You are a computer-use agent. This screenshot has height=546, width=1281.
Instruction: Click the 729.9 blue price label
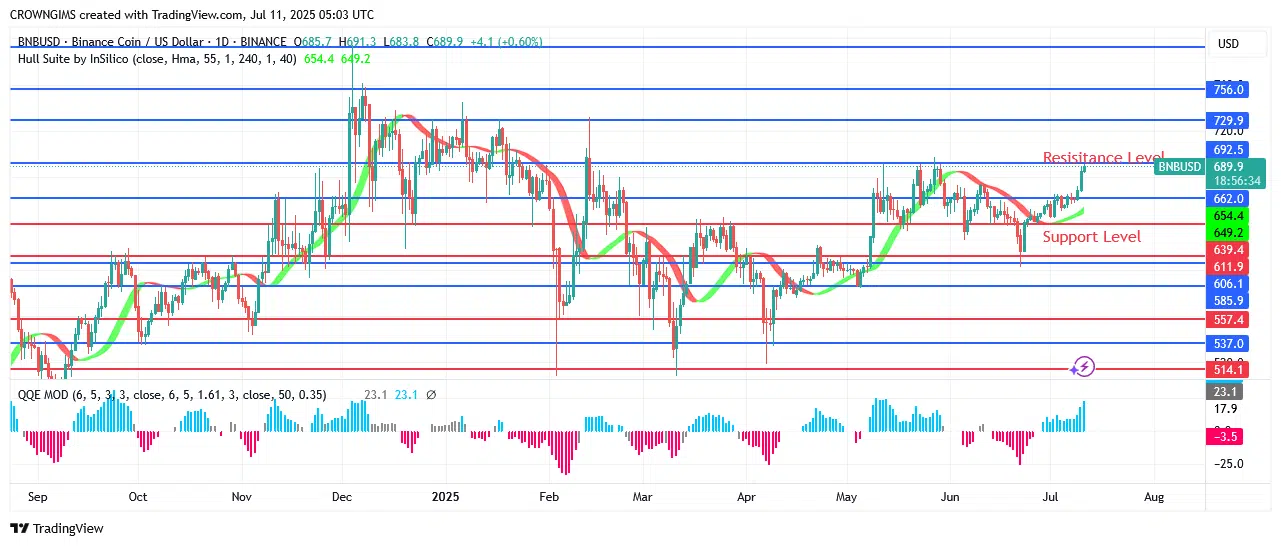tap(1227, 120)
